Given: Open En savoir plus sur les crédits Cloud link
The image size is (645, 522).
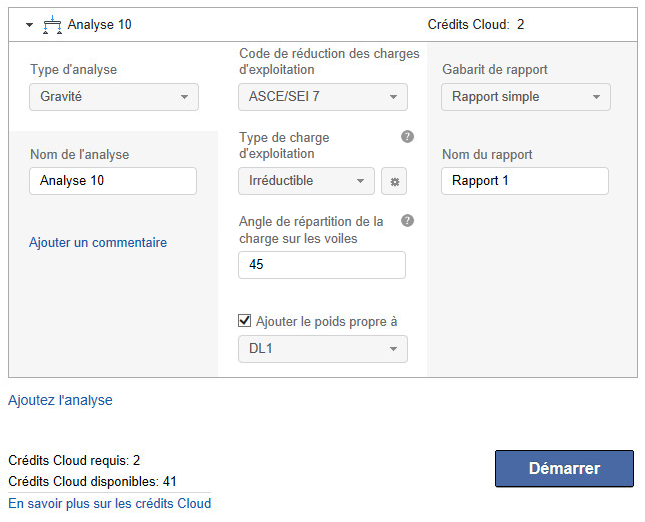Looking at the screenshot, I should [110, 503].
